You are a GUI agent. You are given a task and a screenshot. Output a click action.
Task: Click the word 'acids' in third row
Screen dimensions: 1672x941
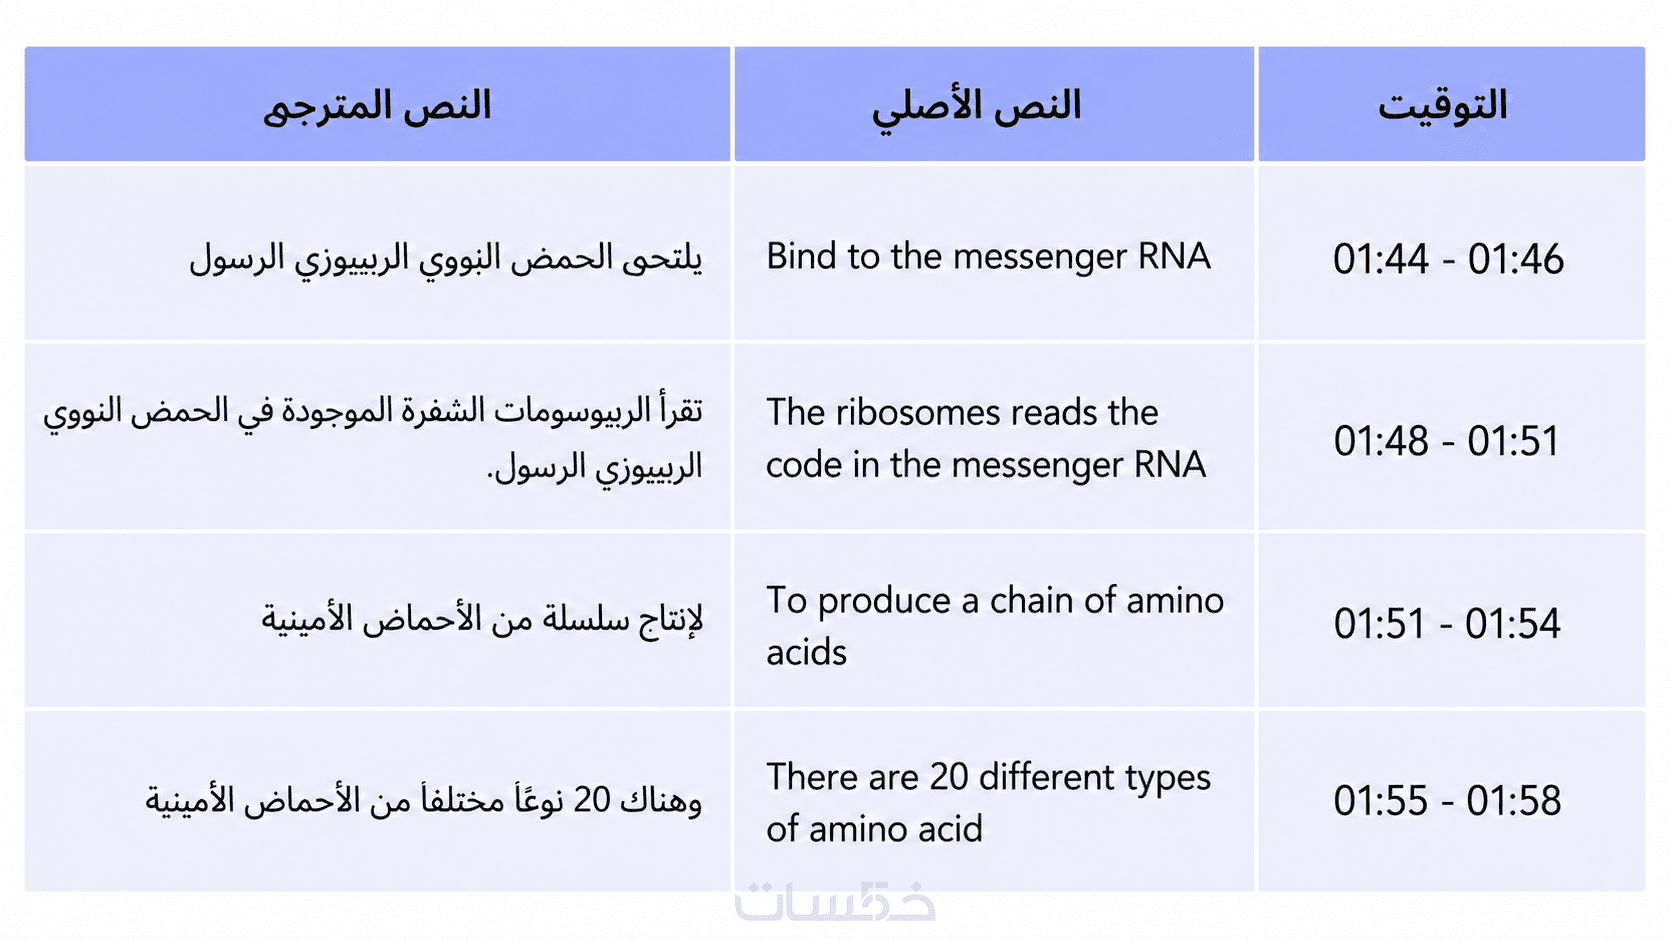coord(806,653)
